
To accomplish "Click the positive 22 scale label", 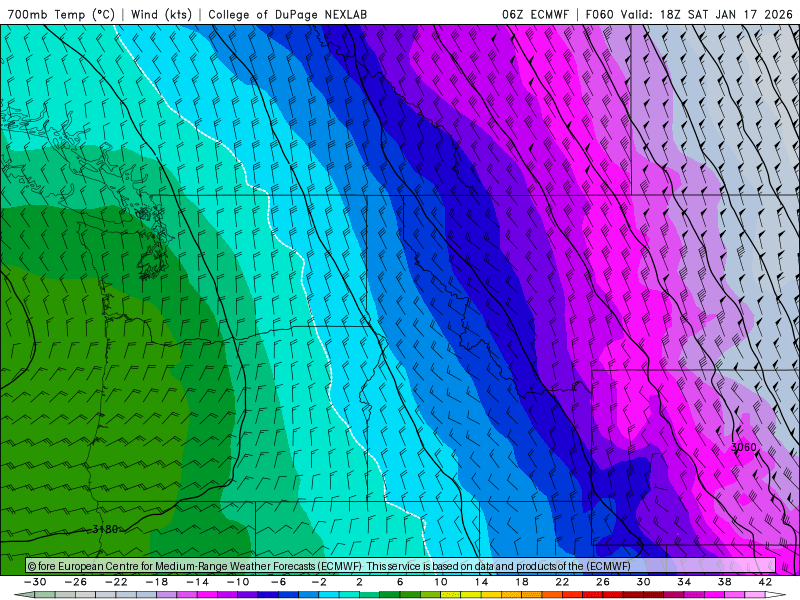I will tap(562, 582).
